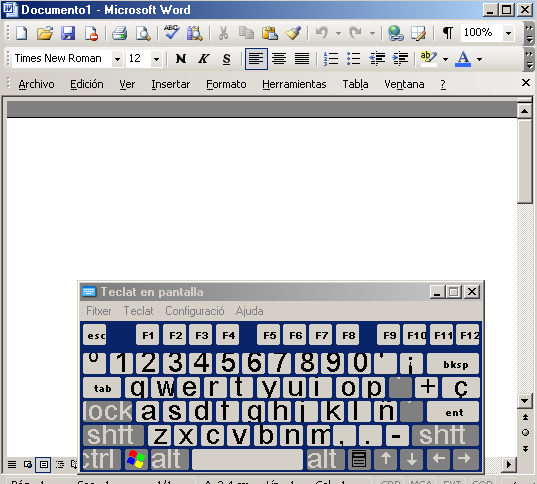Apply highlight color marker

pos(428,59)
